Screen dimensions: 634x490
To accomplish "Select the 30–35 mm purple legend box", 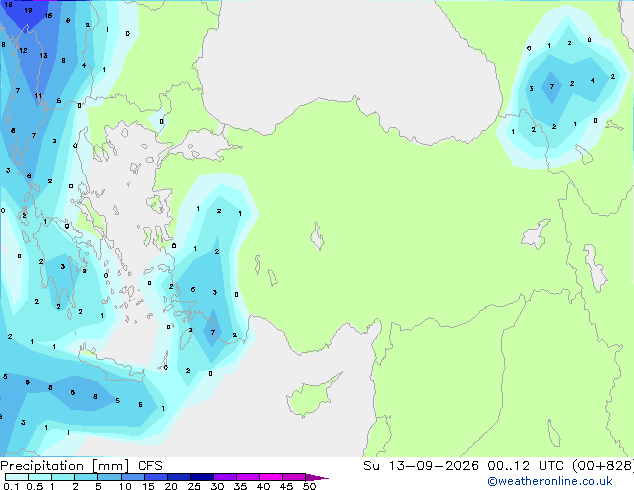I will coord(225,477).
